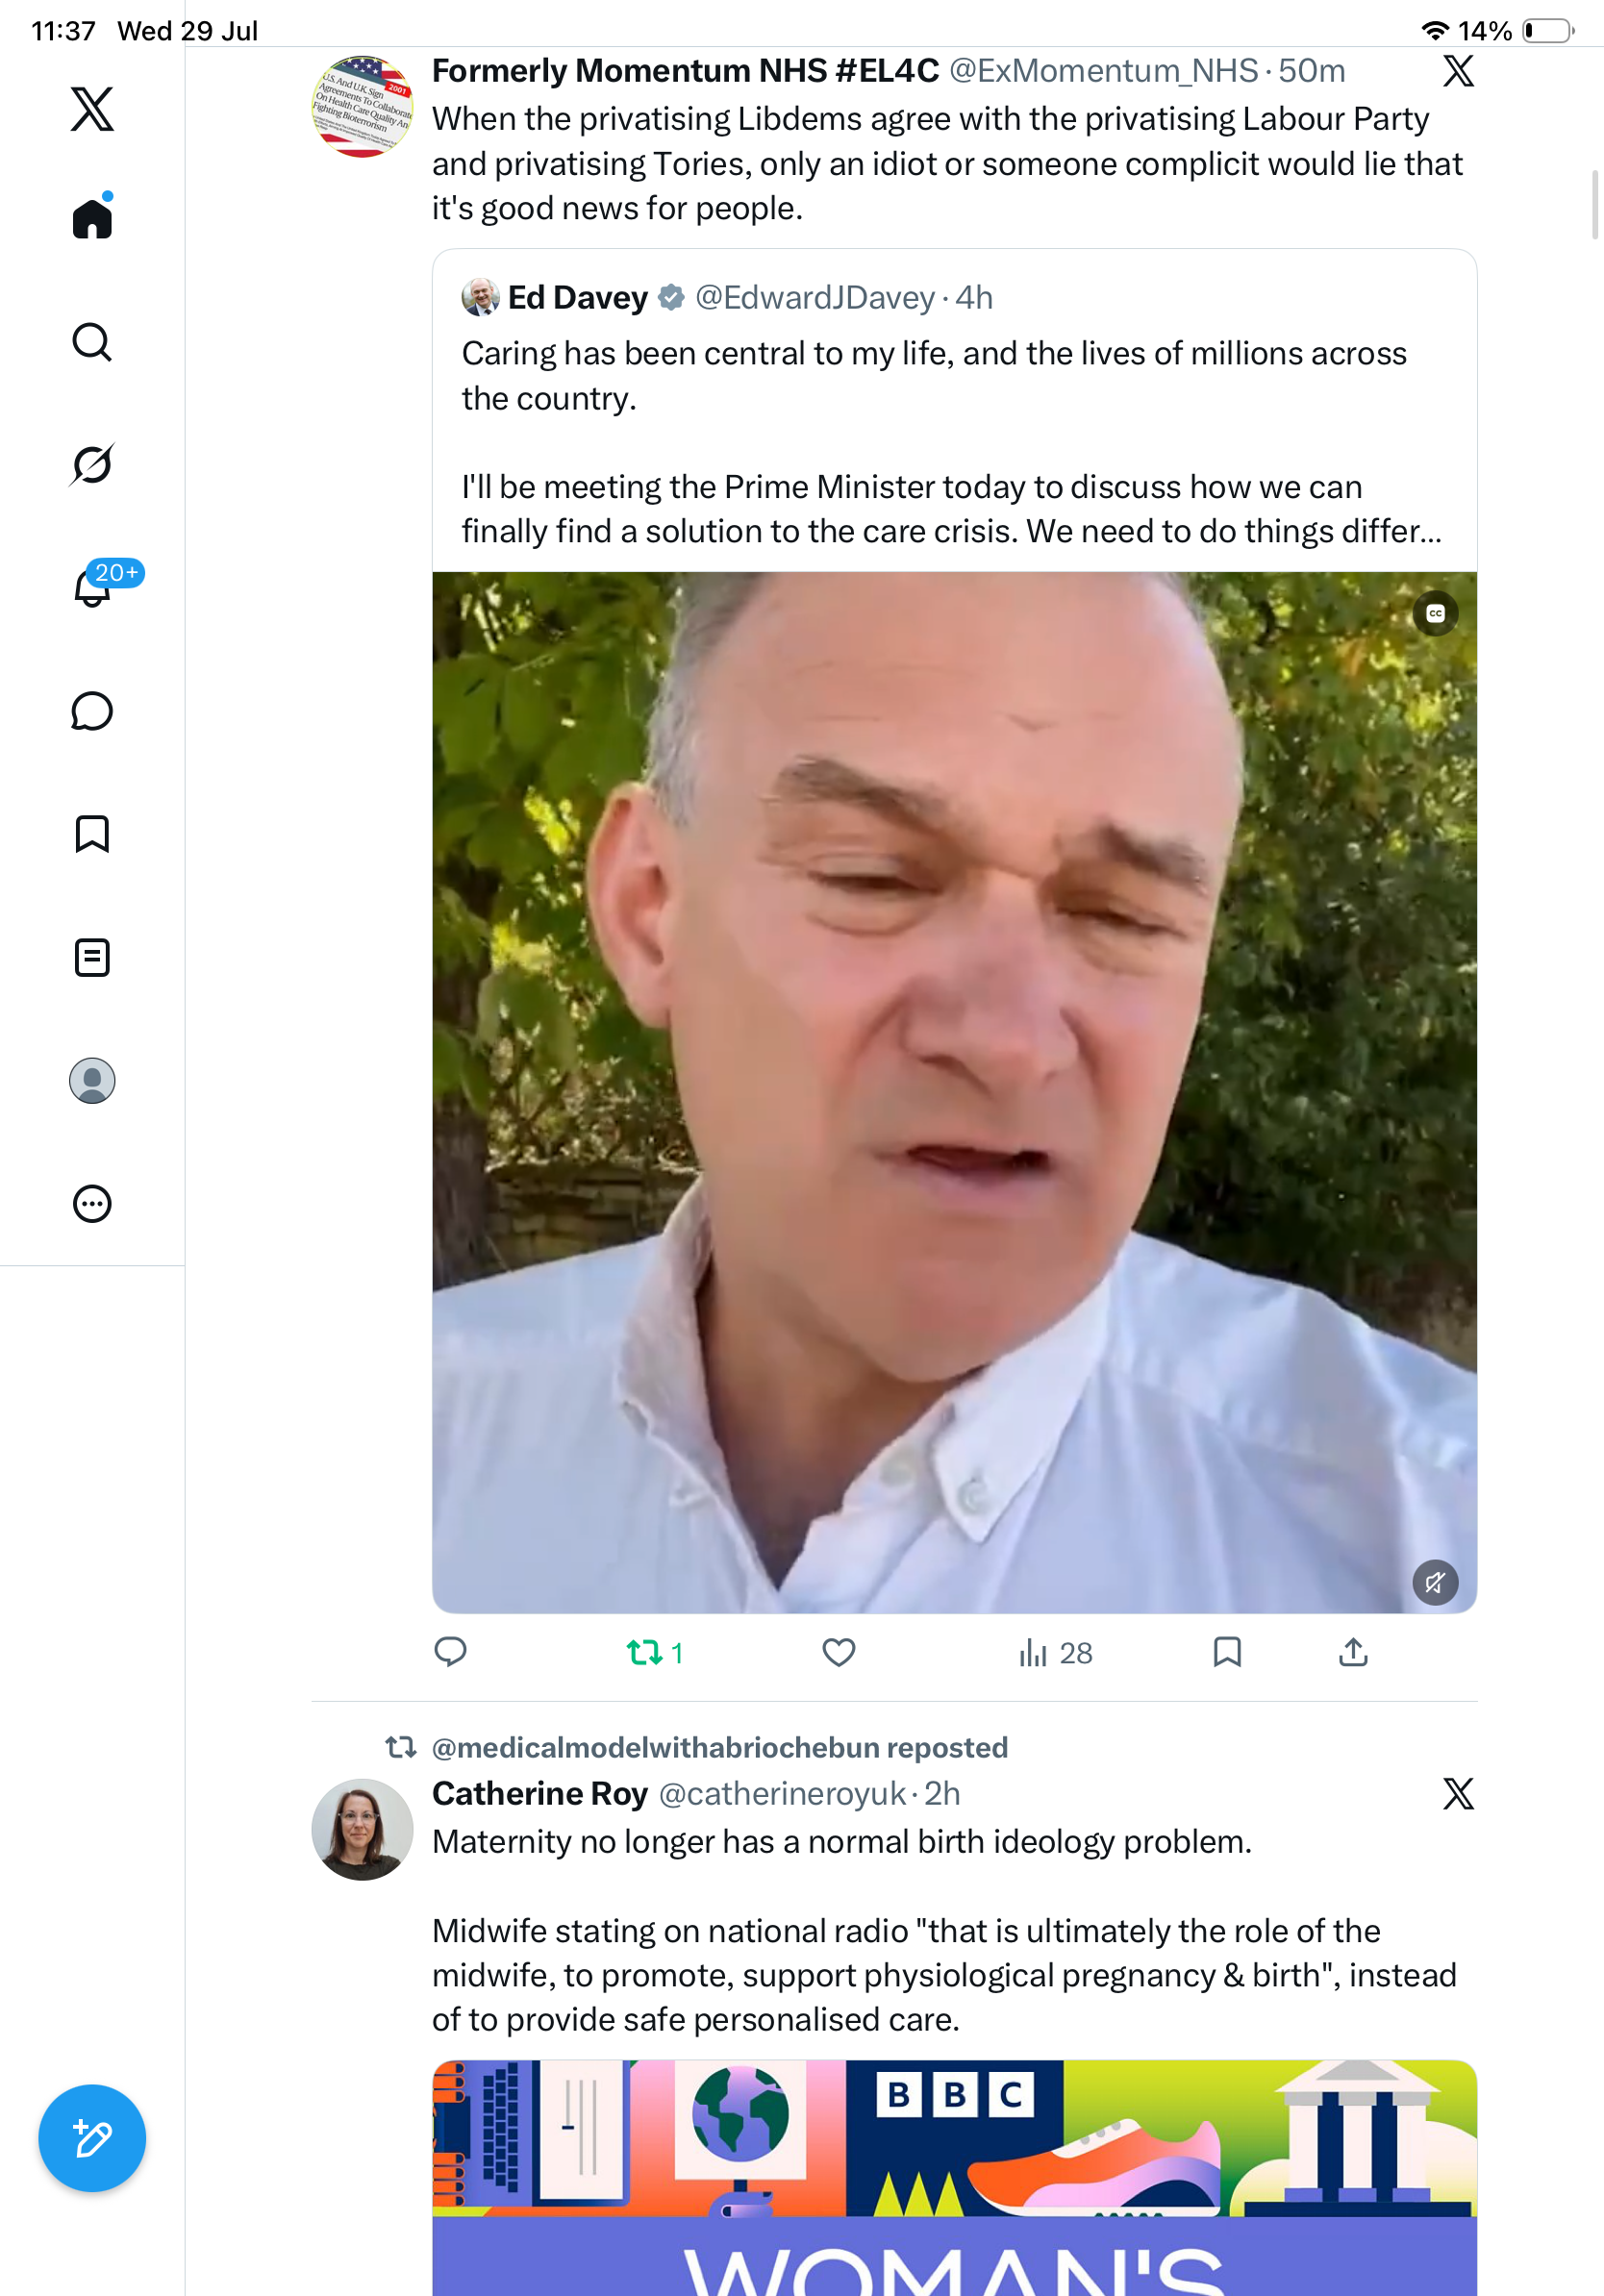Open Bookmarks in the sidebar

click(x=92, y=834)
